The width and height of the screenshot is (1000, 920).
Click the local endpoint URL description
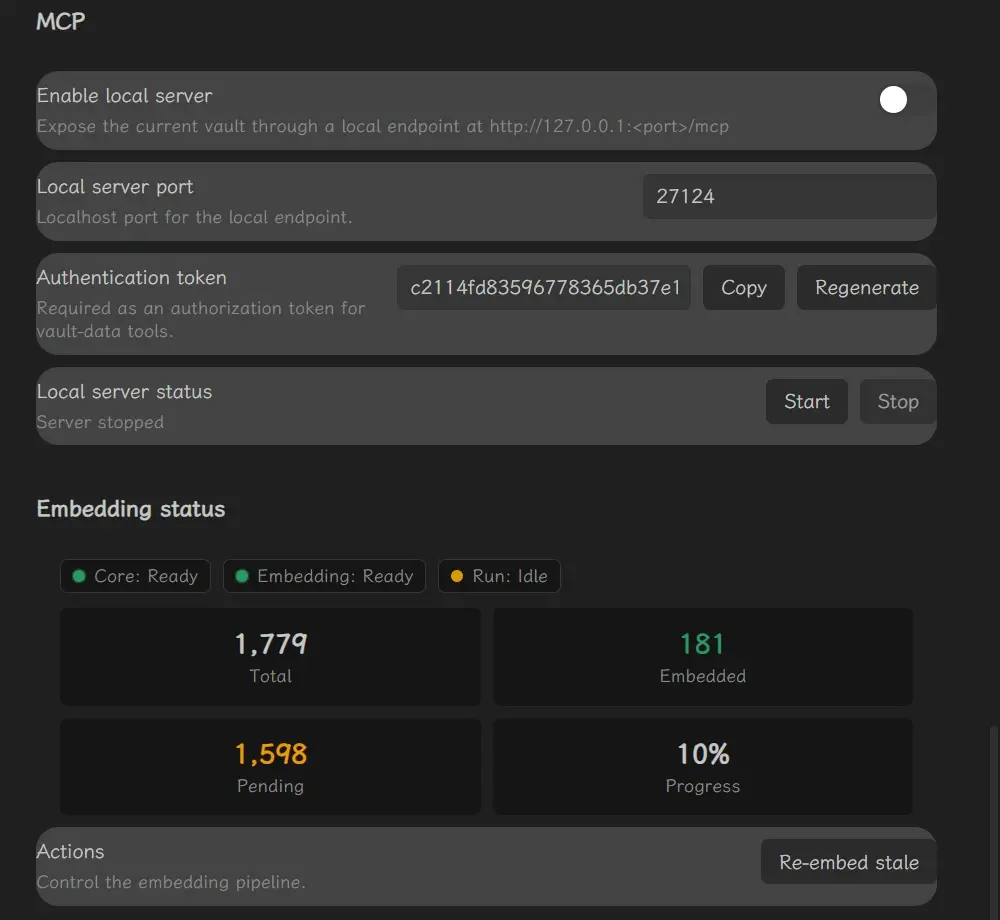[x=383, y=126]
